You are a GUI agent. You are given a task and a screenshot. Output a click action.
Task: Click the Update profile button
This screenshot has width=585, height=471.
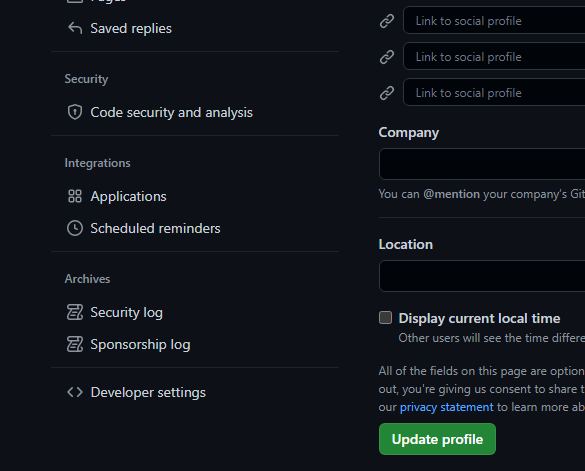437,439
